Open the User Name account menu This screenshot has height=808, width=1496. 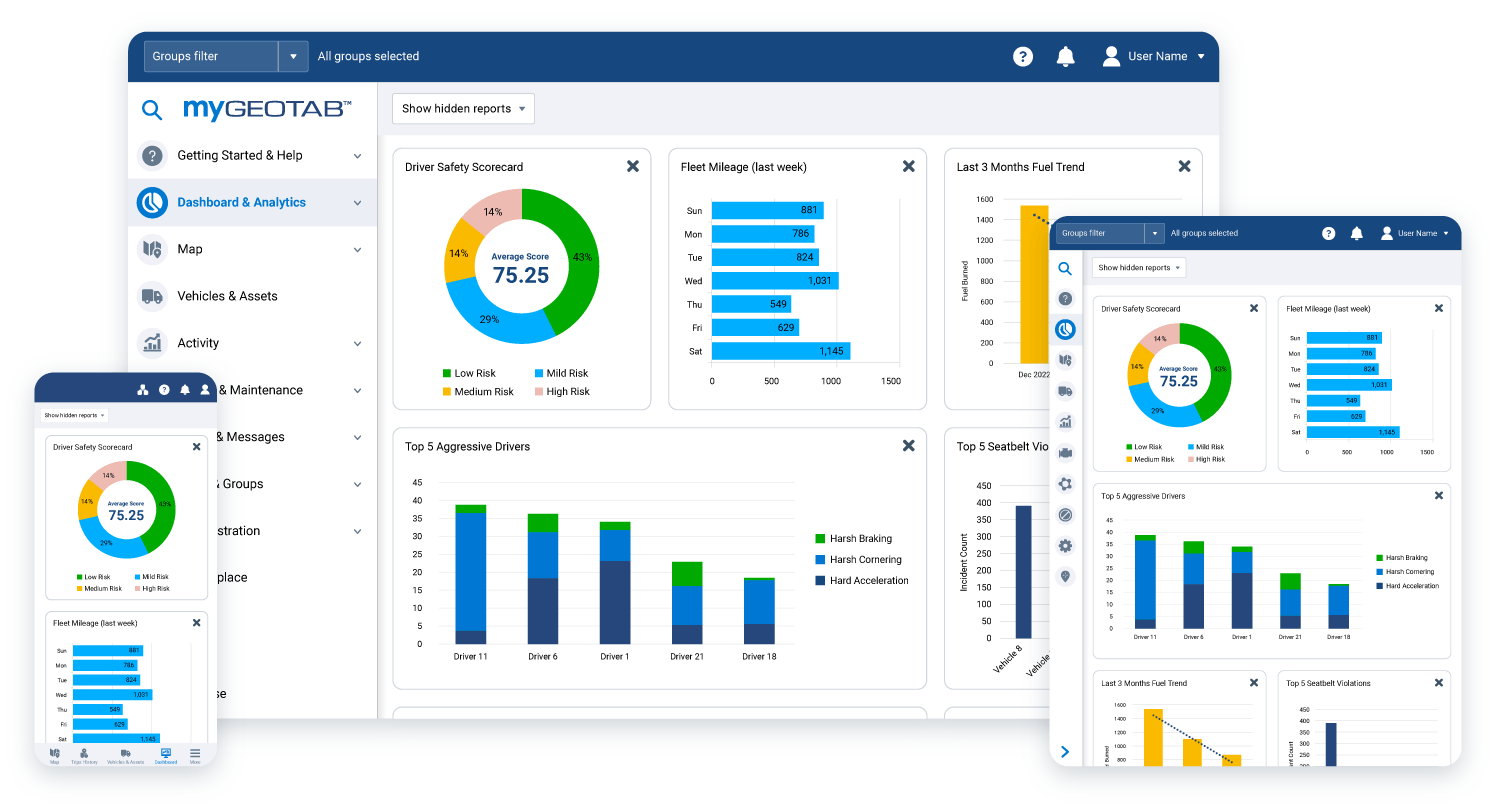click(x=1155, y=56)
